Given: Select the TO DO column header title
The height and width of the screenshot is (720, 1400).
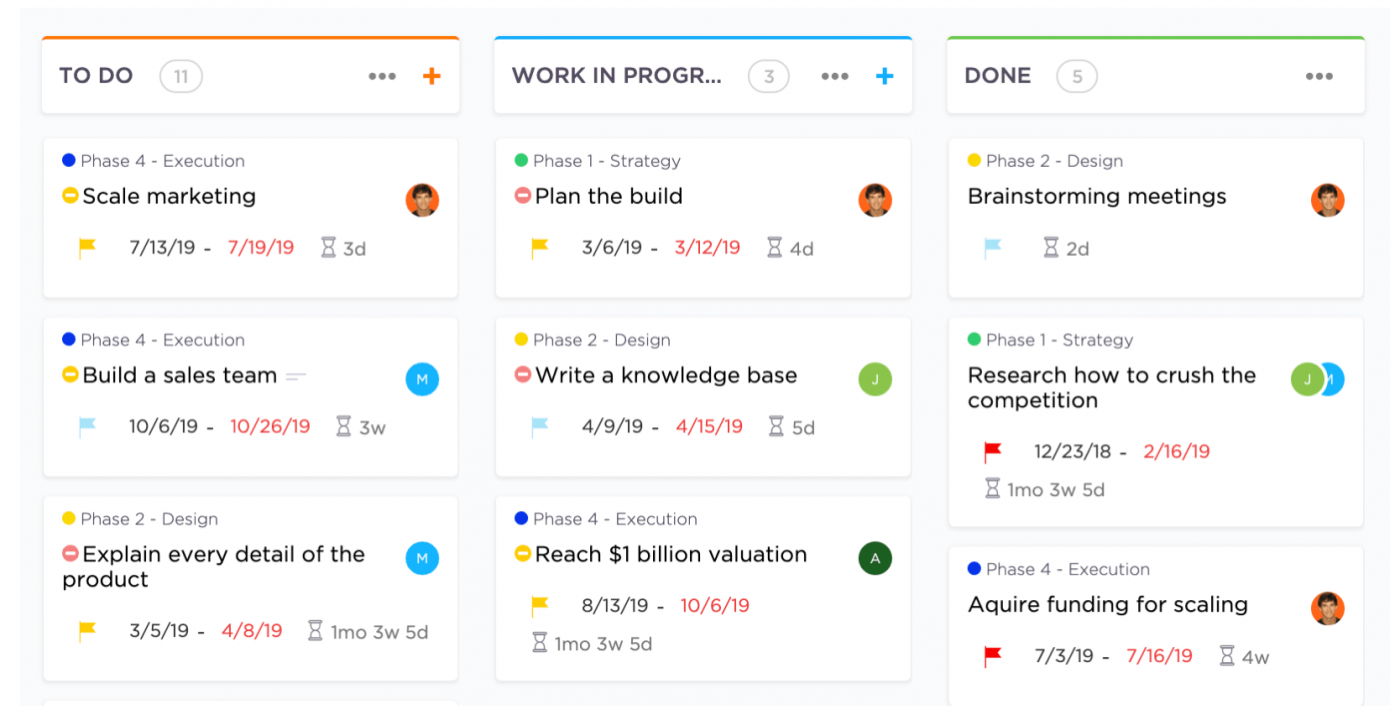Looking at the screenshot, I should coord(96,76).
